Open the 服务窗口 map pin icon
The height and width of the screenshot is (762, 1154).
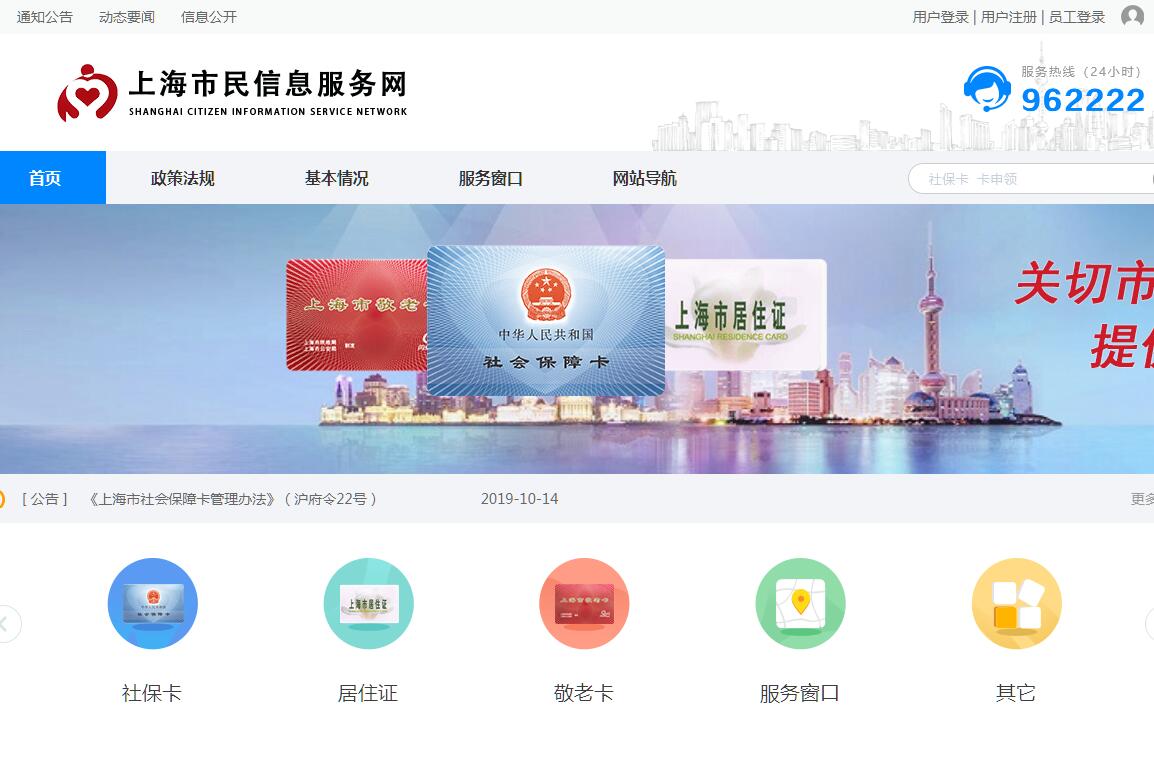[800, 603]
